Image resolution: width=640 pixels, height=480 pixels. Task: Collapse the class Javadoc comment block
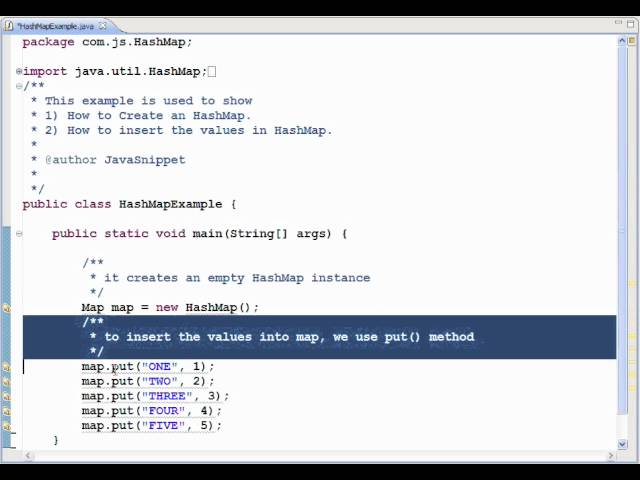coord(19,86)
